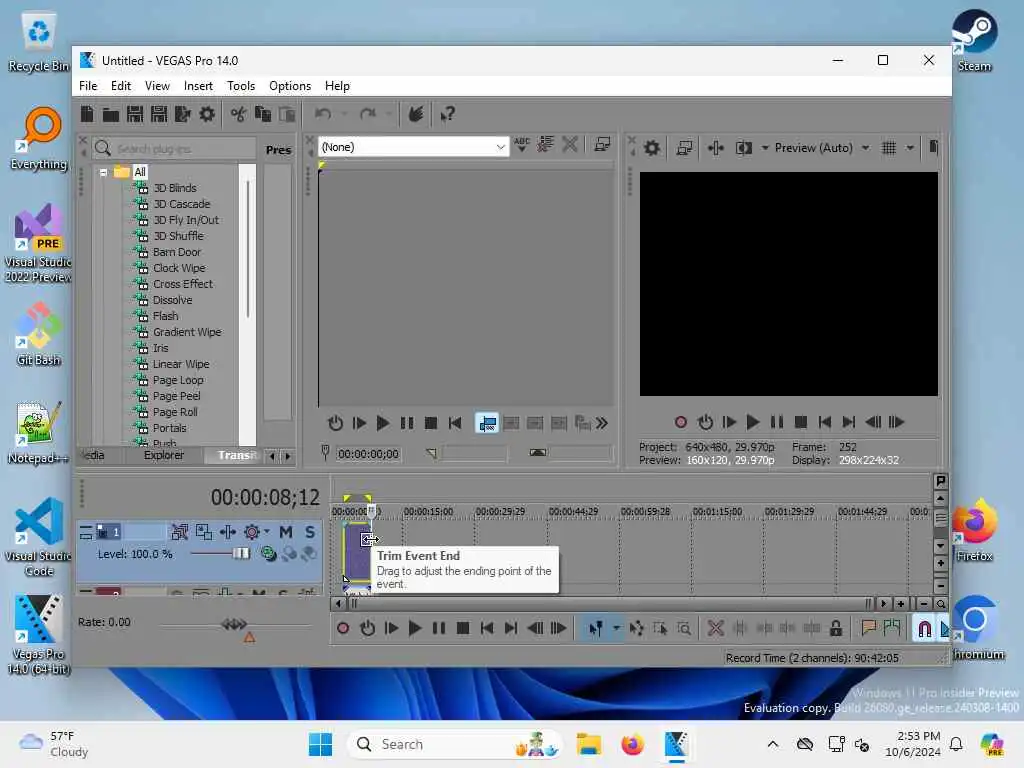1024x768 pixels.
Task: Open the Tools menu
Action: coord(241,86)
